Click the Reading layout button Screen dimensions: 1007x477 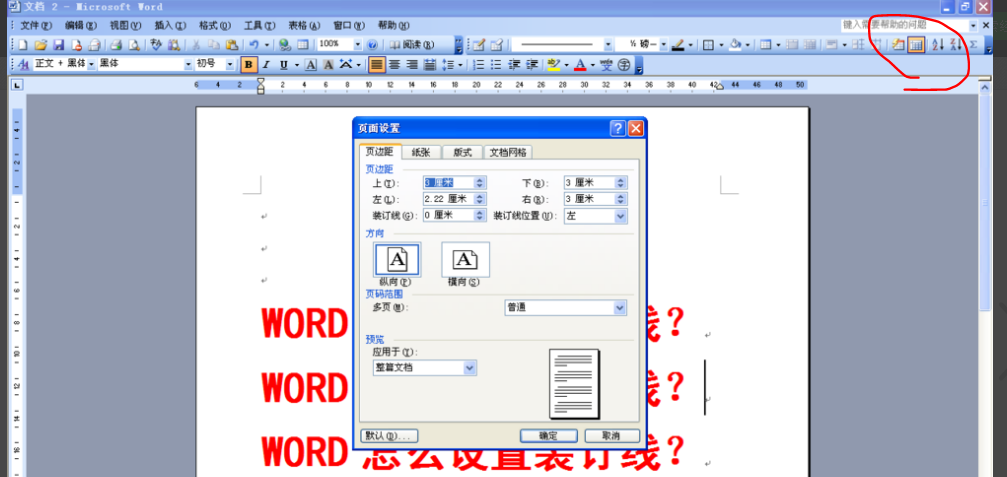point(411,45)
